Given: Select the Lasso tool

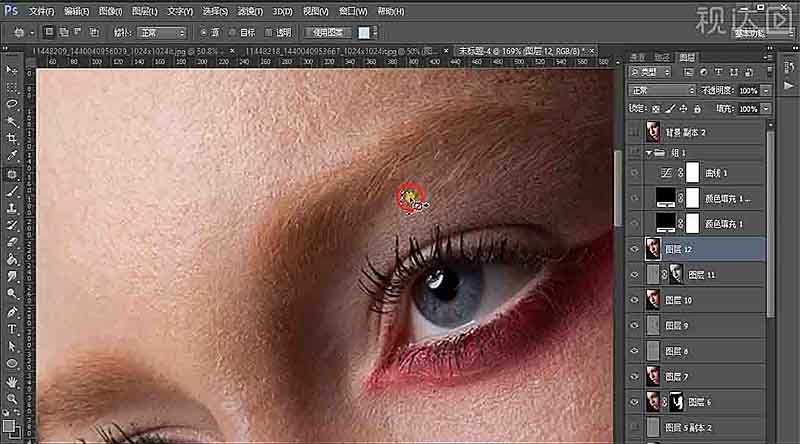Looking at the screenshot, I should (12, 104).
